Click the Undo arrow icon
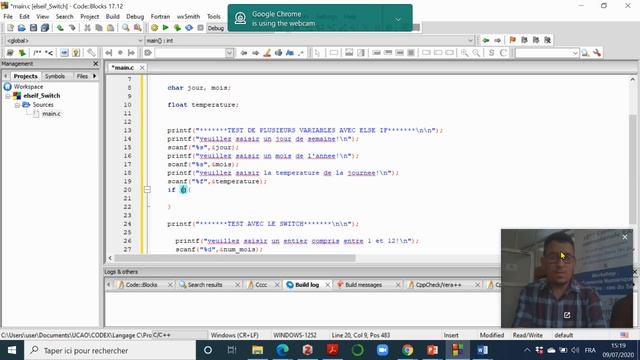 pos(60,28)
